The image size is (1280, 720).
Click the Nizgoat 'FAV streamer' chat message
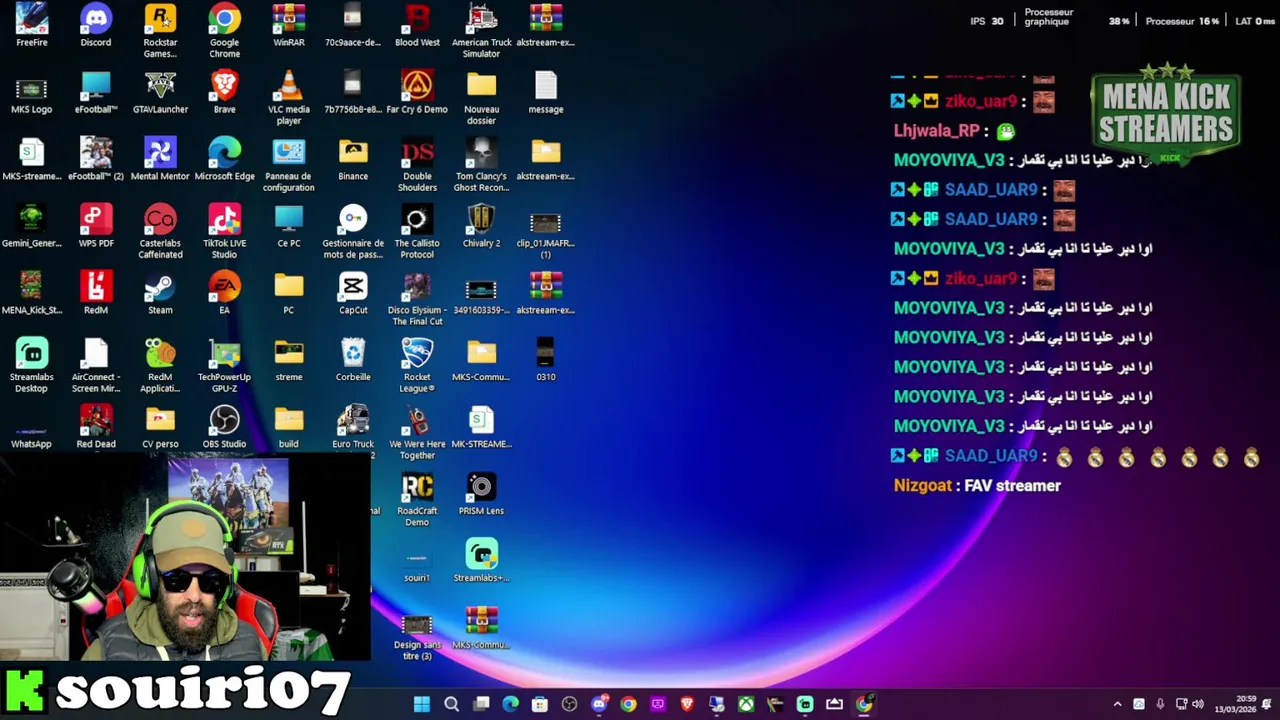pyautogui.click(x=977, y=485)
